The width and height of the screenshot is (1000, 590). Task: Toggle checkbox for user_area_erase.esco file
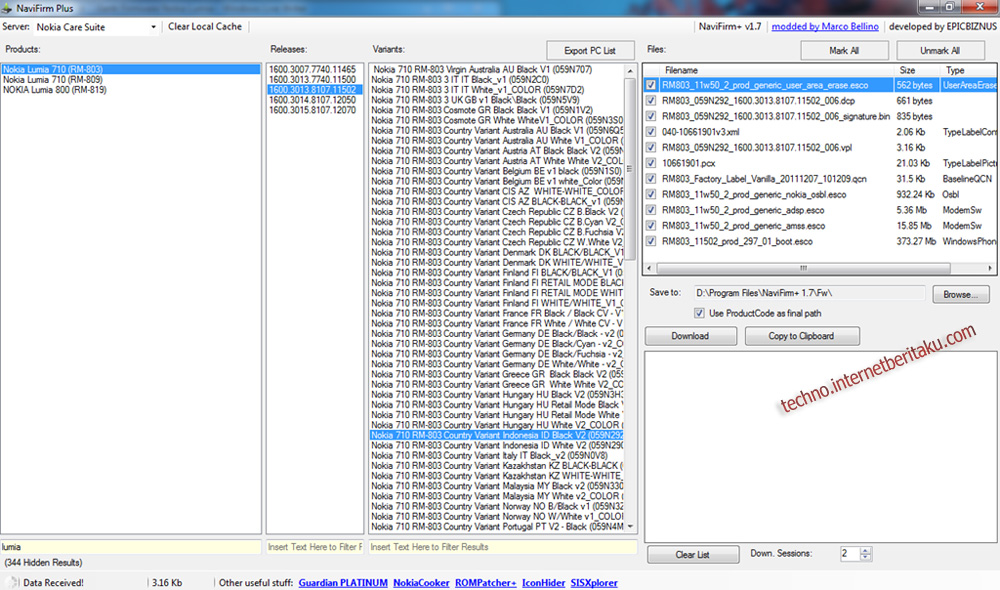point(651,85)
